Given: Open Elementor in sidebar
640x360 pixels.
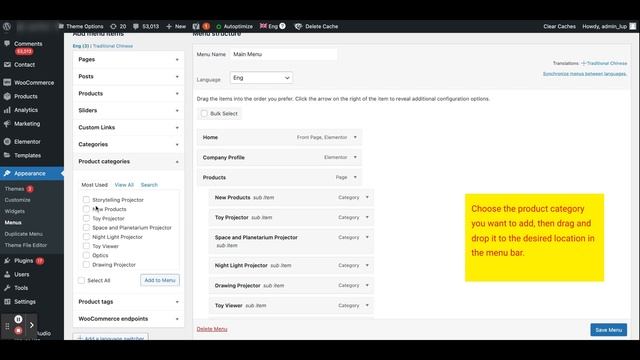Looking at the screenshot, I should click(27, 142).
